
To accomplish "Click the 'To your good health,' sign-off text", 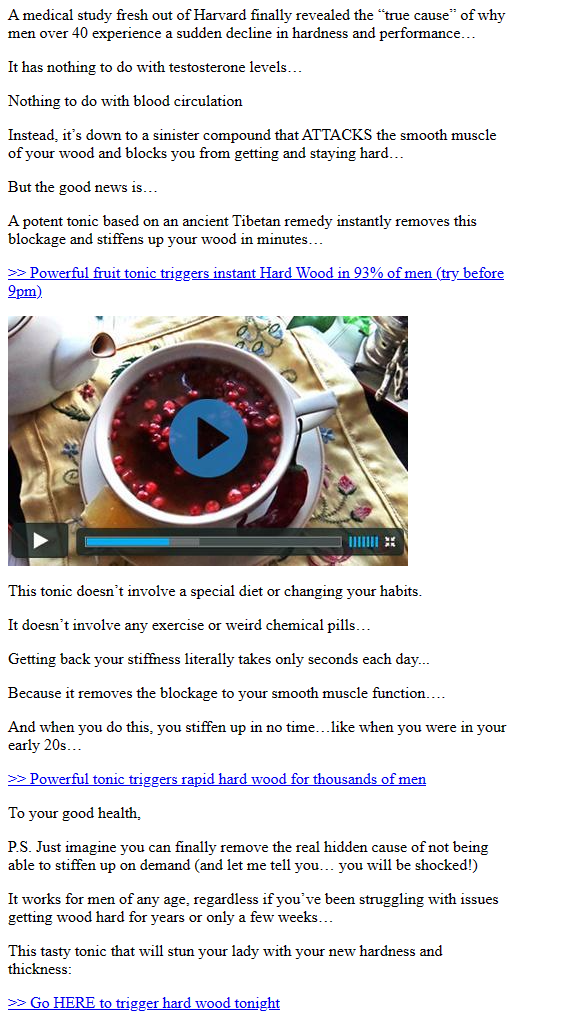I will point(74,812).
